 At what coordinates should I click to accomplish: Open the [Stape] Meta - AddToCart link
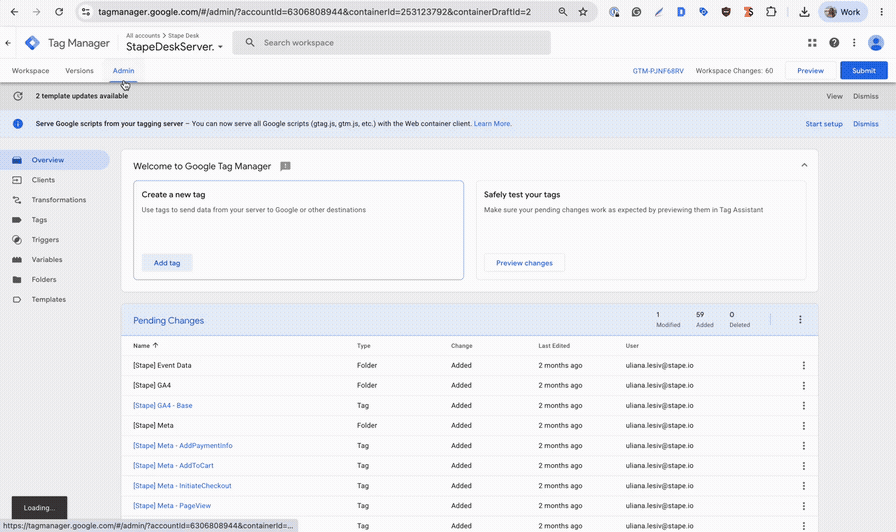coord(173,466)
